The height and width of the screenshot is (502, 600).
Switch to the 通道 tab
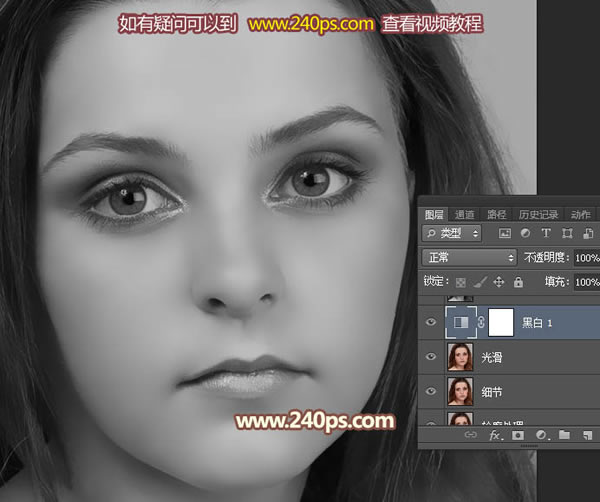[465, 215]
